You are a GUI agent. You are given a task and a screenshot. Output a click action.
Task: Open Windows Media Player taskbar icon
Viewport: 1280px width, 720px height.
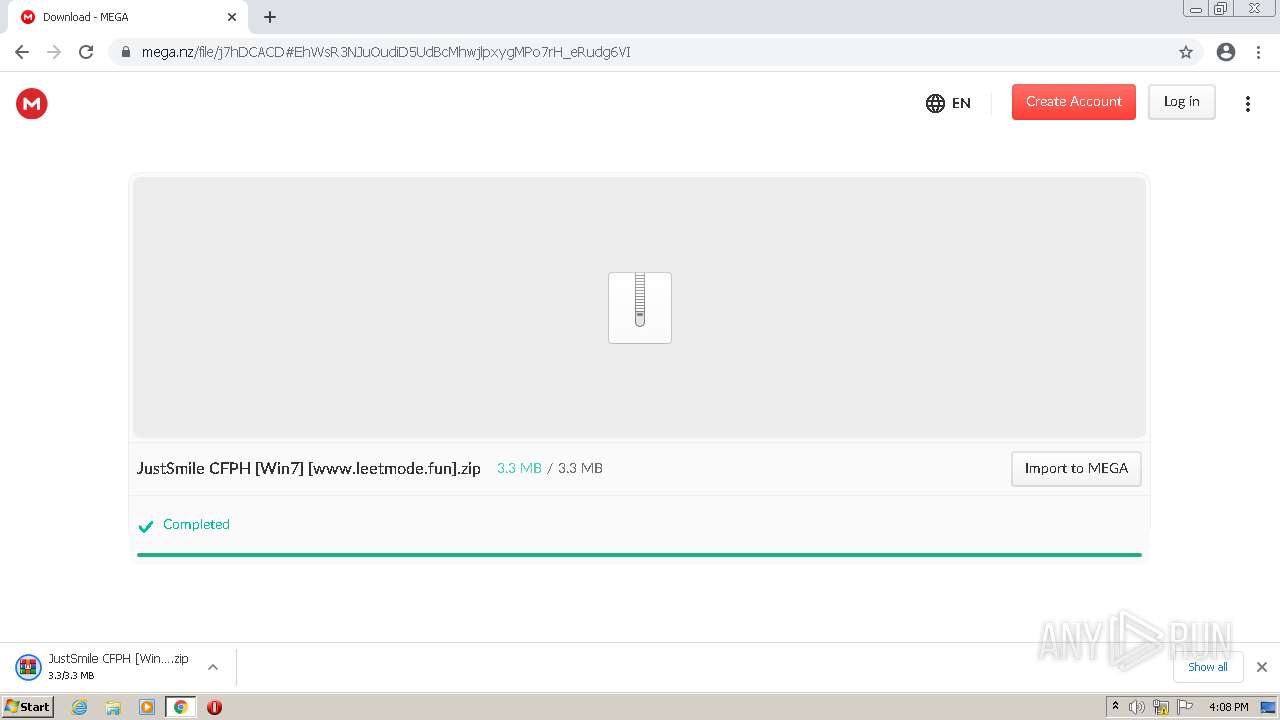(147, 707)
